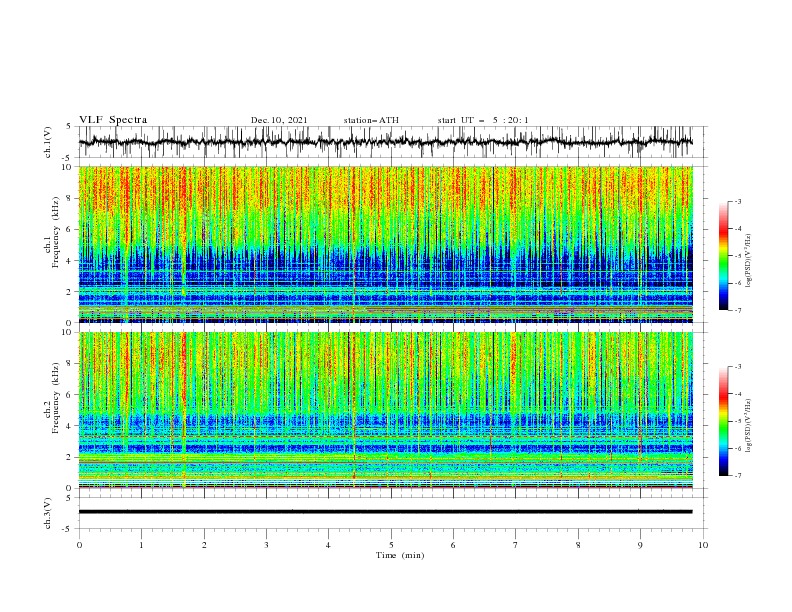The image size is (792, 612).
Task: Click time axis tick label '7'
Action: point(516,545)
